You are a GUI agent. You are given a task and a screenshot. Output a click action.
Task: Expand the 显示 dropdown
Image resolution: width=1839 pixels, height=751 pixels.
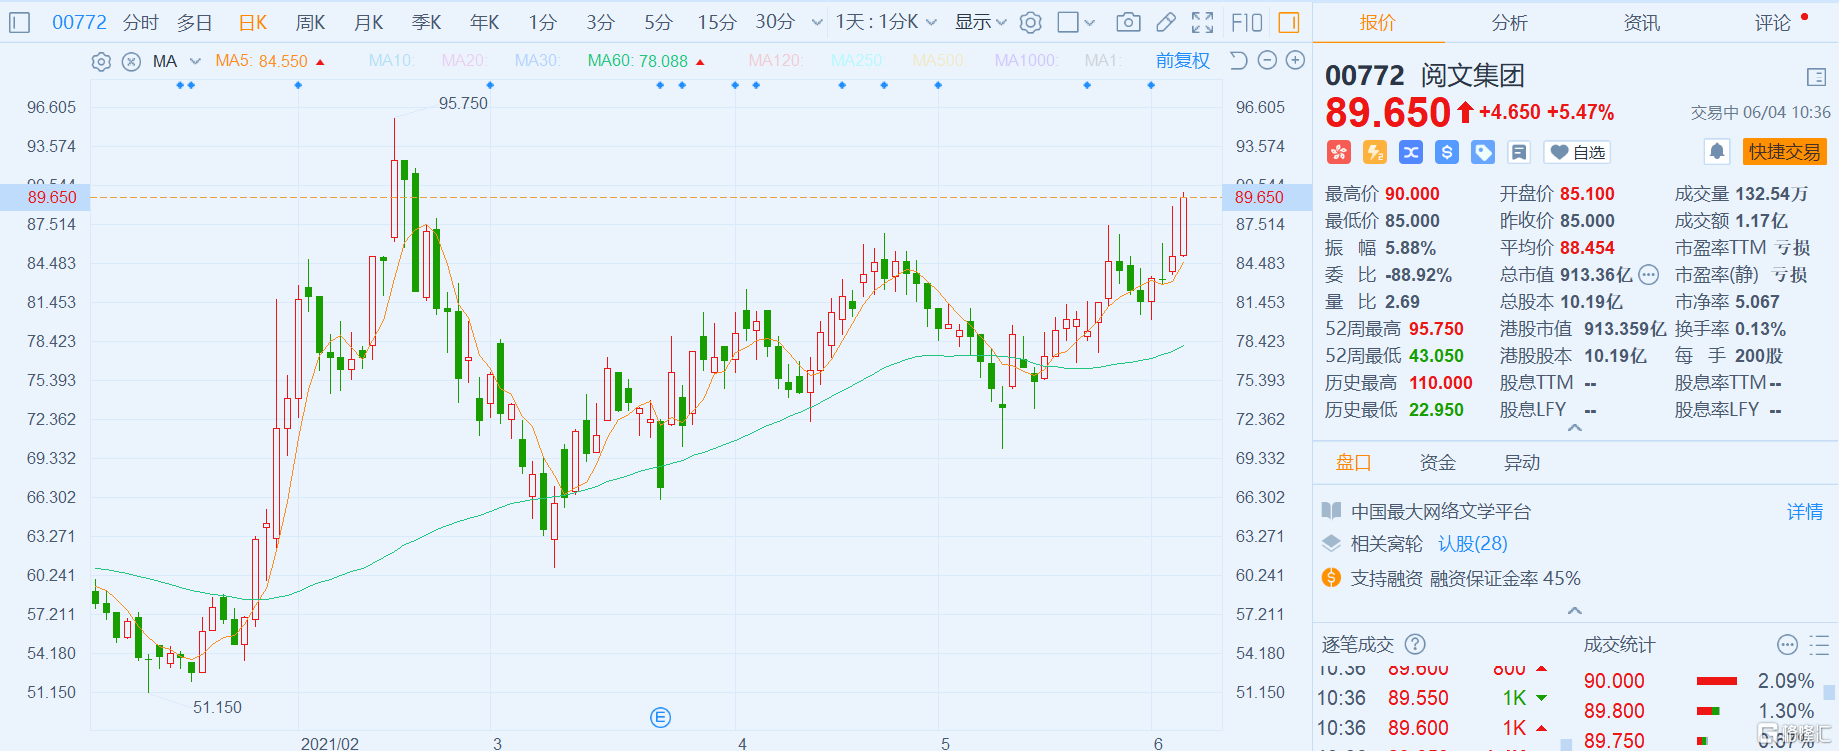[980, 22]
